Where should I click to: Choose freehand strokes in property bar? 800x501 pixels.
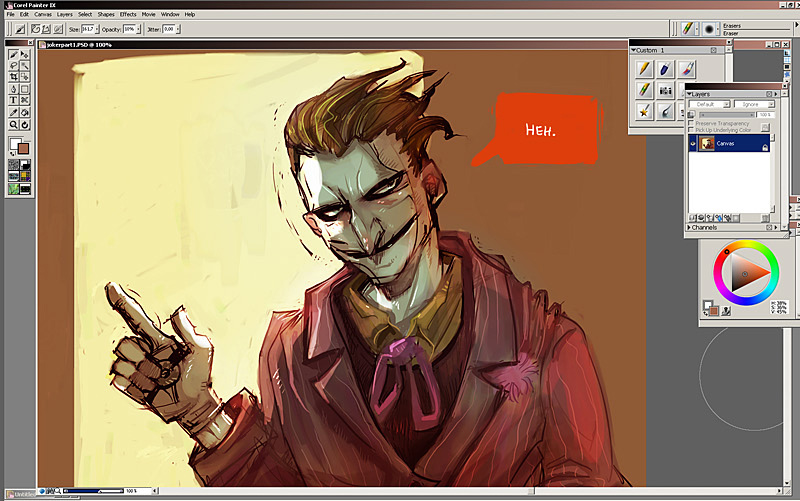point(36,29)
